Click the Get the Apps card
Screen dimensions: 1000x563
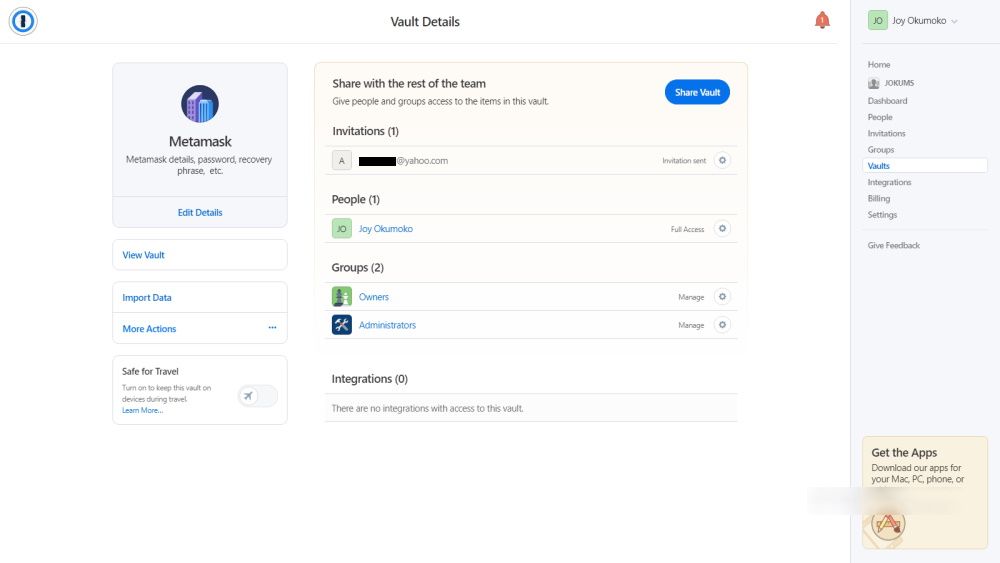point(925,492)
